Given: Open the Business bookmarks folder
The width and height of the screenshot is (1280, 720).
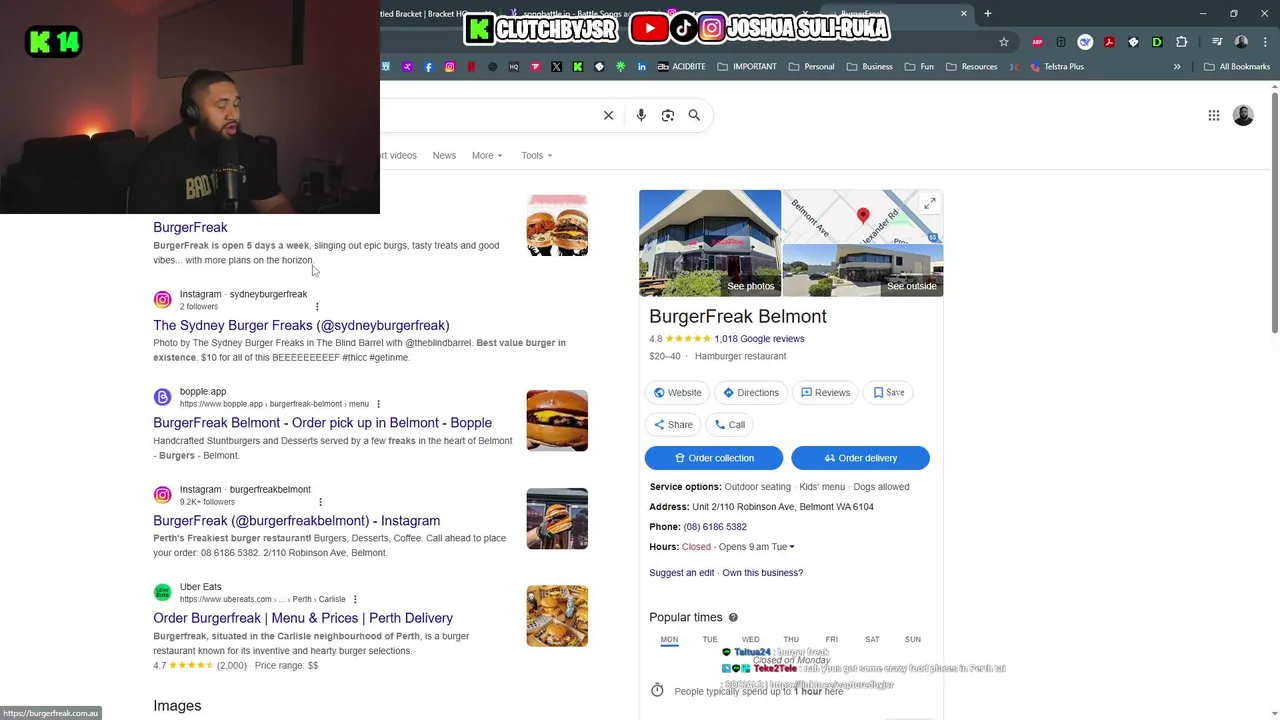Looking at the screenshot, I should click(x=870, y=67).
